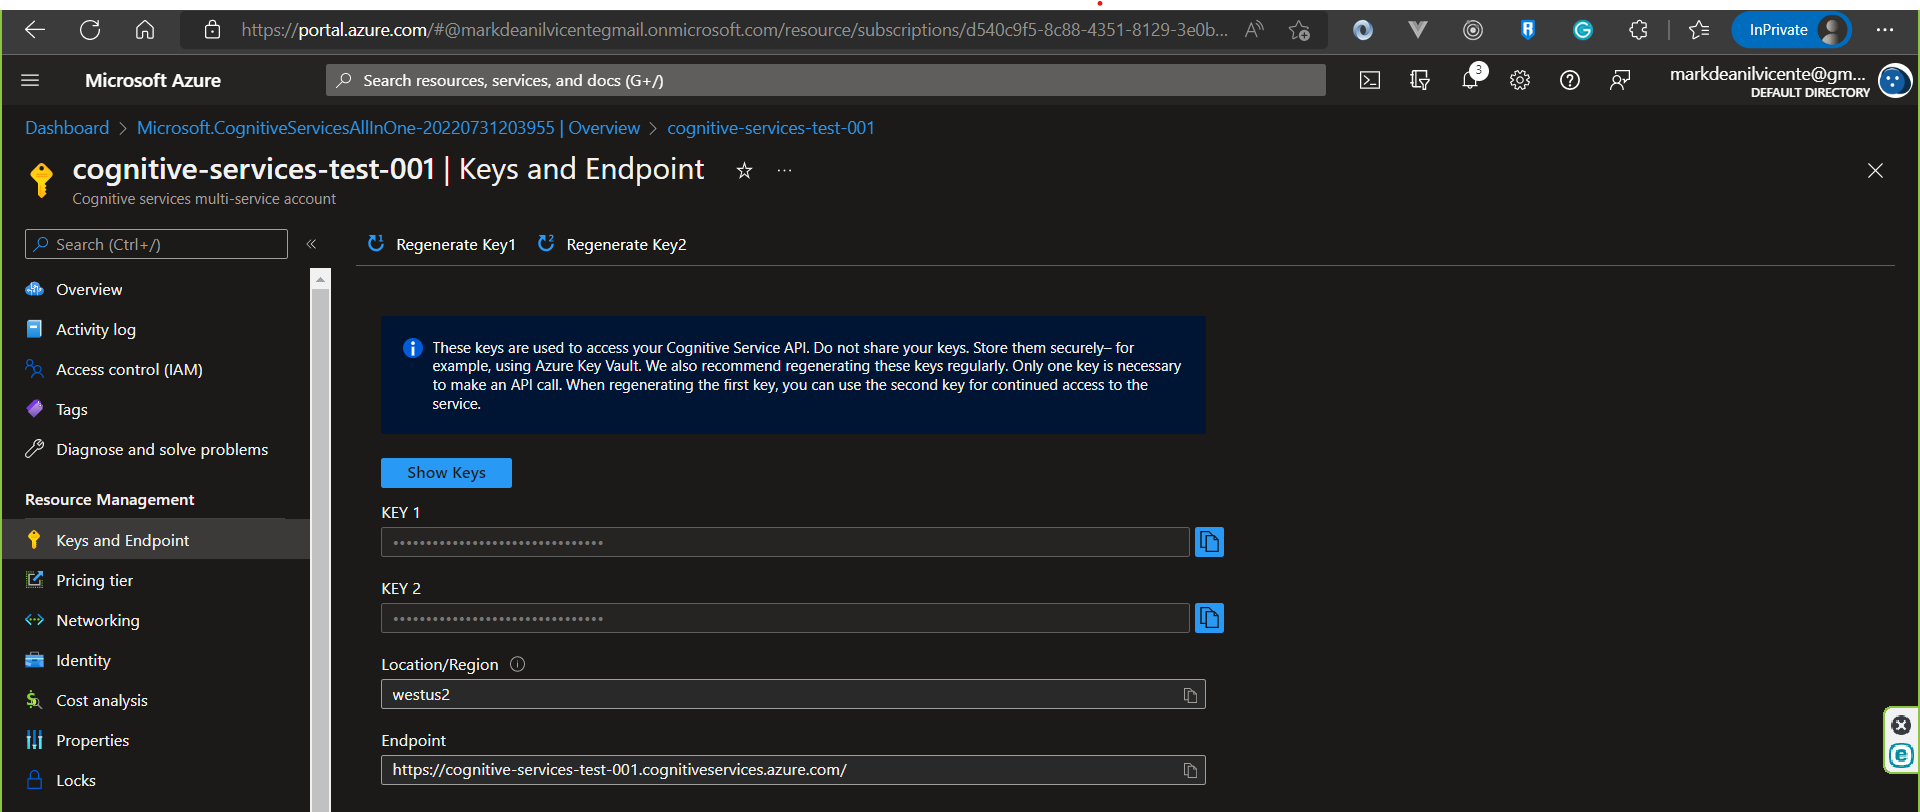Image resolution: width=1920 pixels, height=812 pixels.
Task: Open browser favorites list icon
Action: 1699,30
